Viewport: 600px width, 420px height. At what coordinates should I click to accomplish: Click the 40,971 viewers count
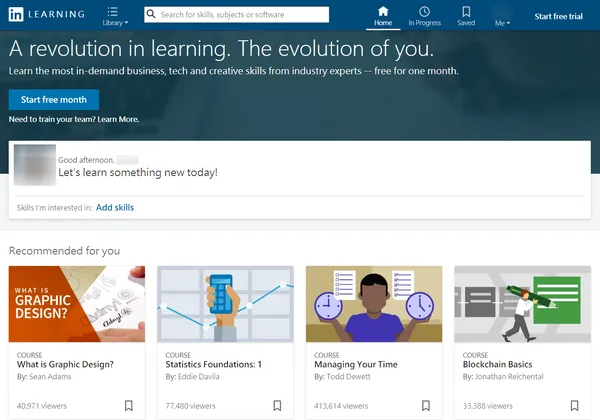coord(42,406)
